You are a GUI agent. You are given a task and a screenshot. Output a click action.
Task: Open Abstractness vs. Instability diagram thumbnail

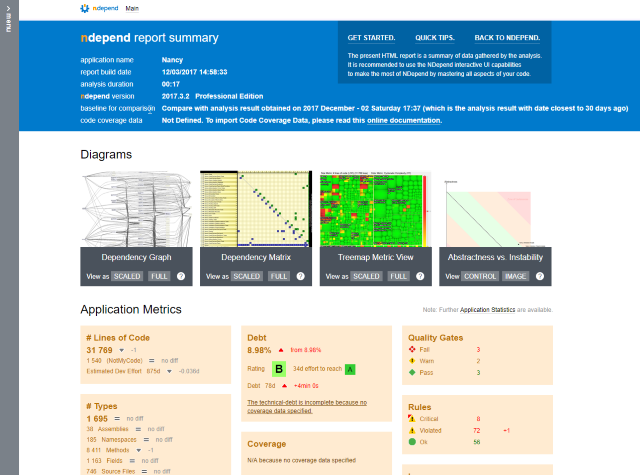click(x=495, y=209)
